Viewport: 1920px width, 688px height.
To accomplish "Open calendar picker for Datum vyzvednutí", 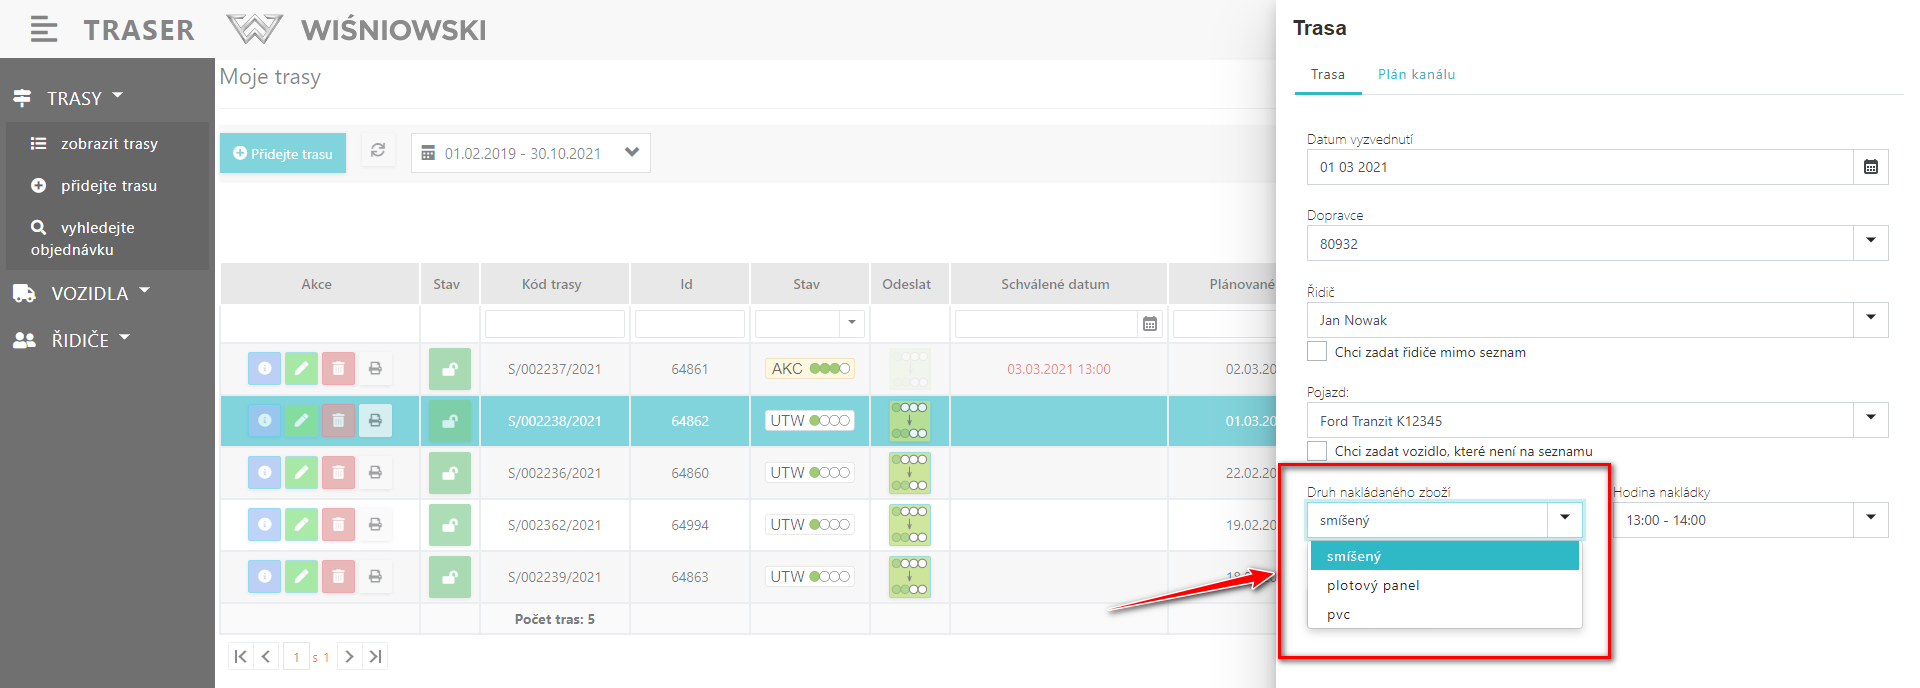I will [1870, 167].
